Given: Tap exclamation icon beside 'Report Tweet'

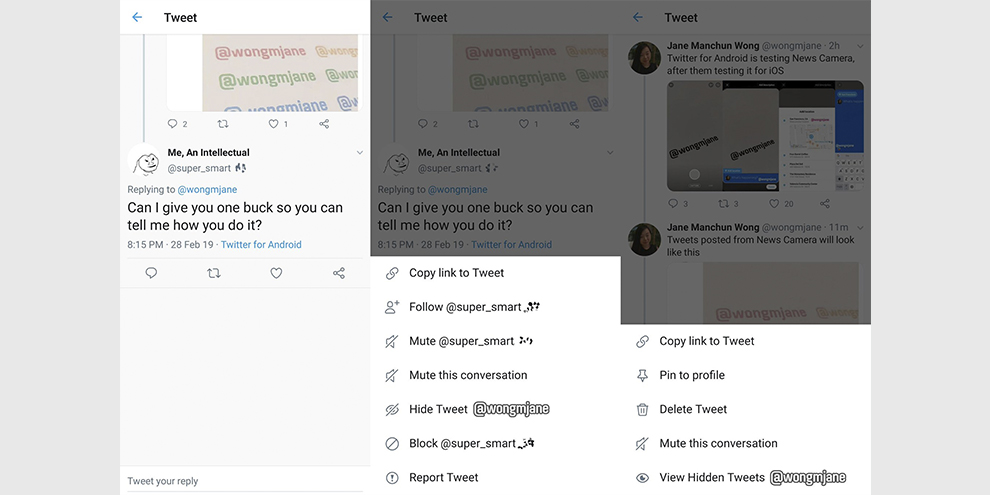Looking at the screenshot, I should click(x=392, y=478).
